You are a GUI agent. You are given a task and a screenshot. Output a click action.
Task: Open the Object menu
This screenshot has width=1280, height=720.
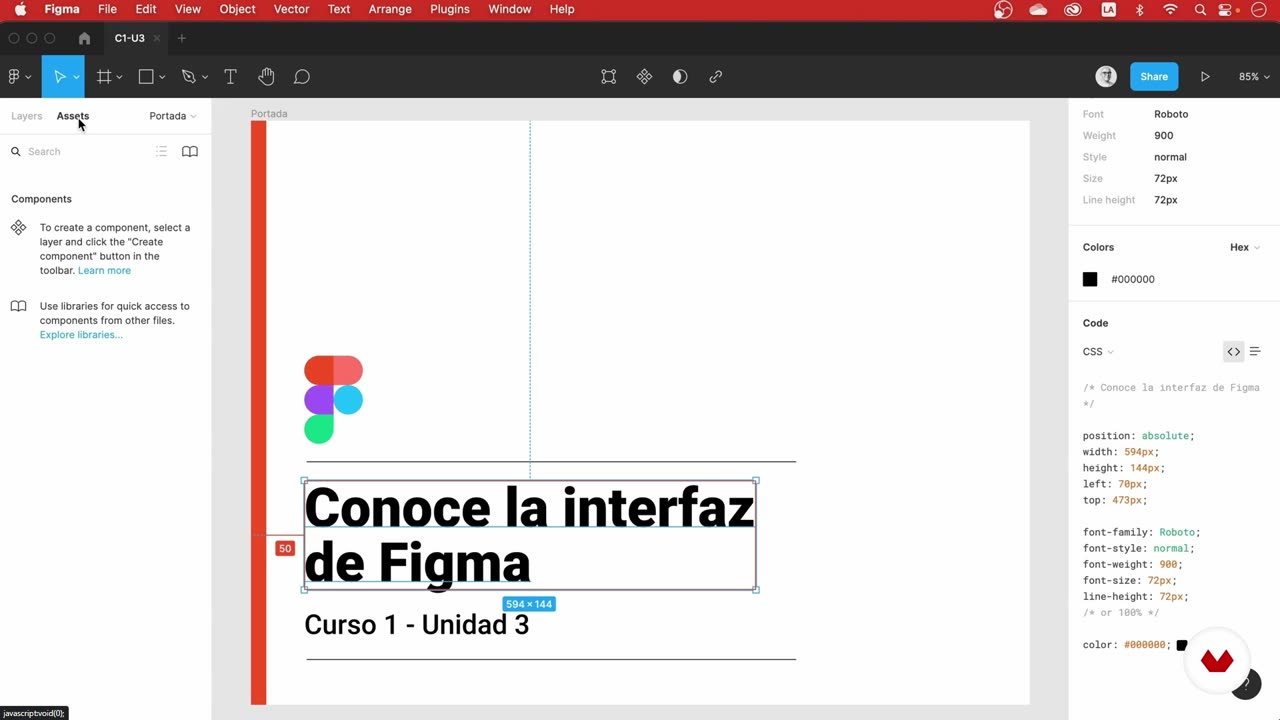click(237, 9)
